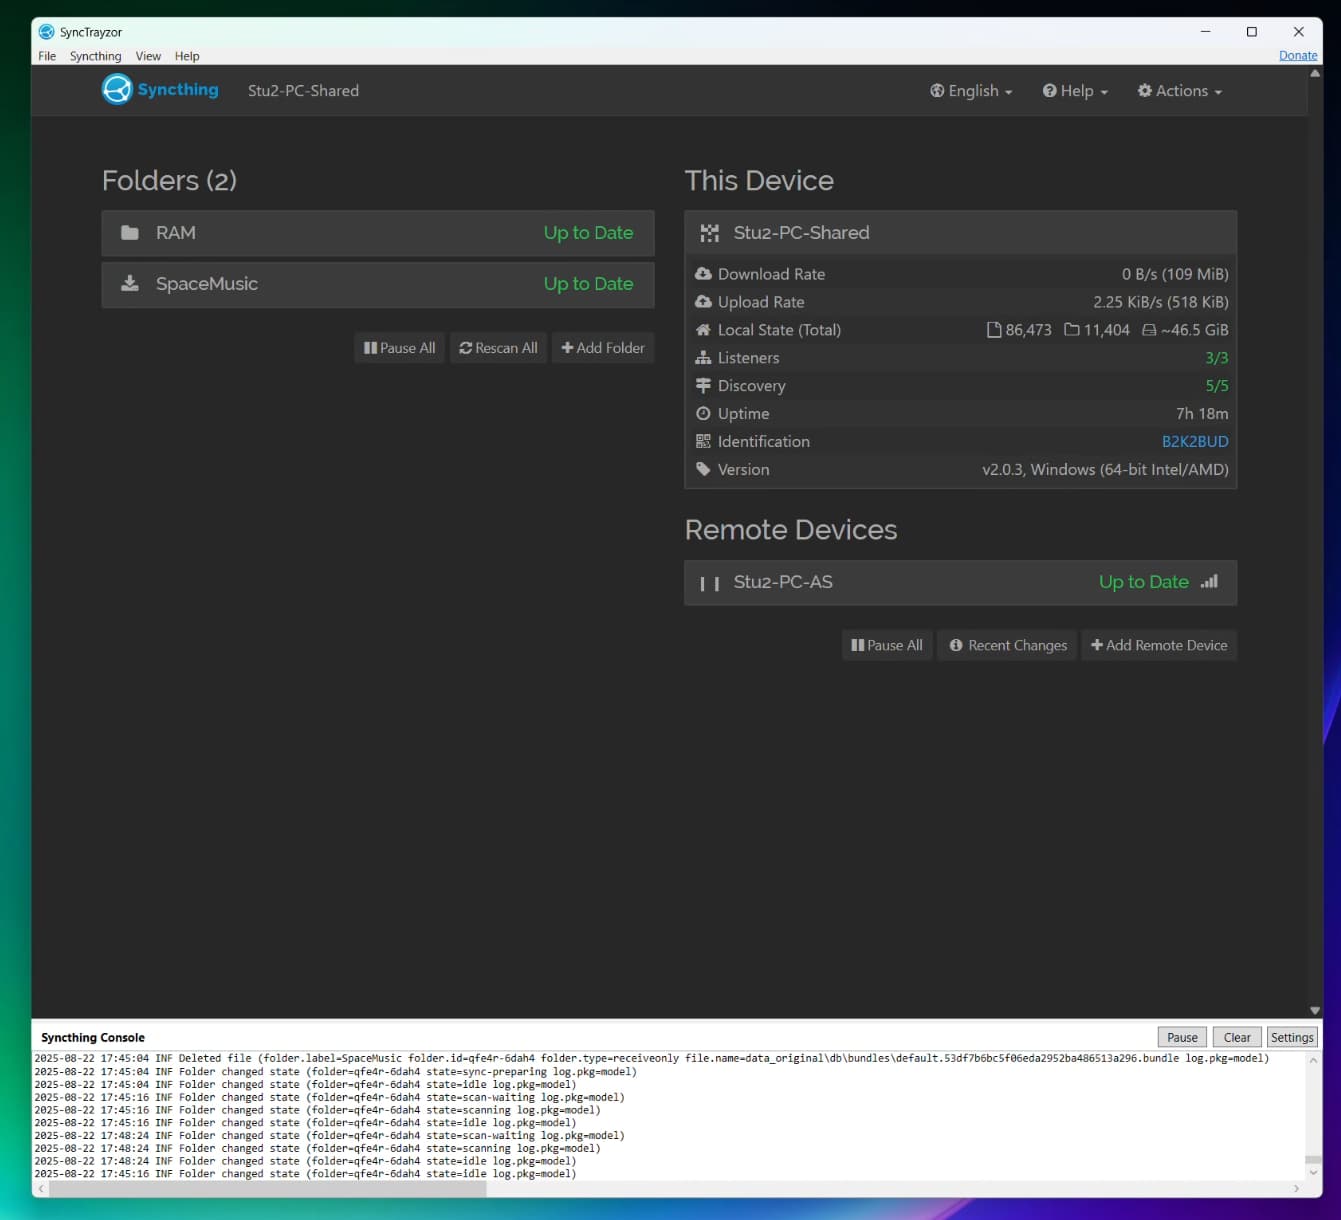Screen dimensions: 1341x1220
Task: Open the File menu
Action: [x=47, y=56]
